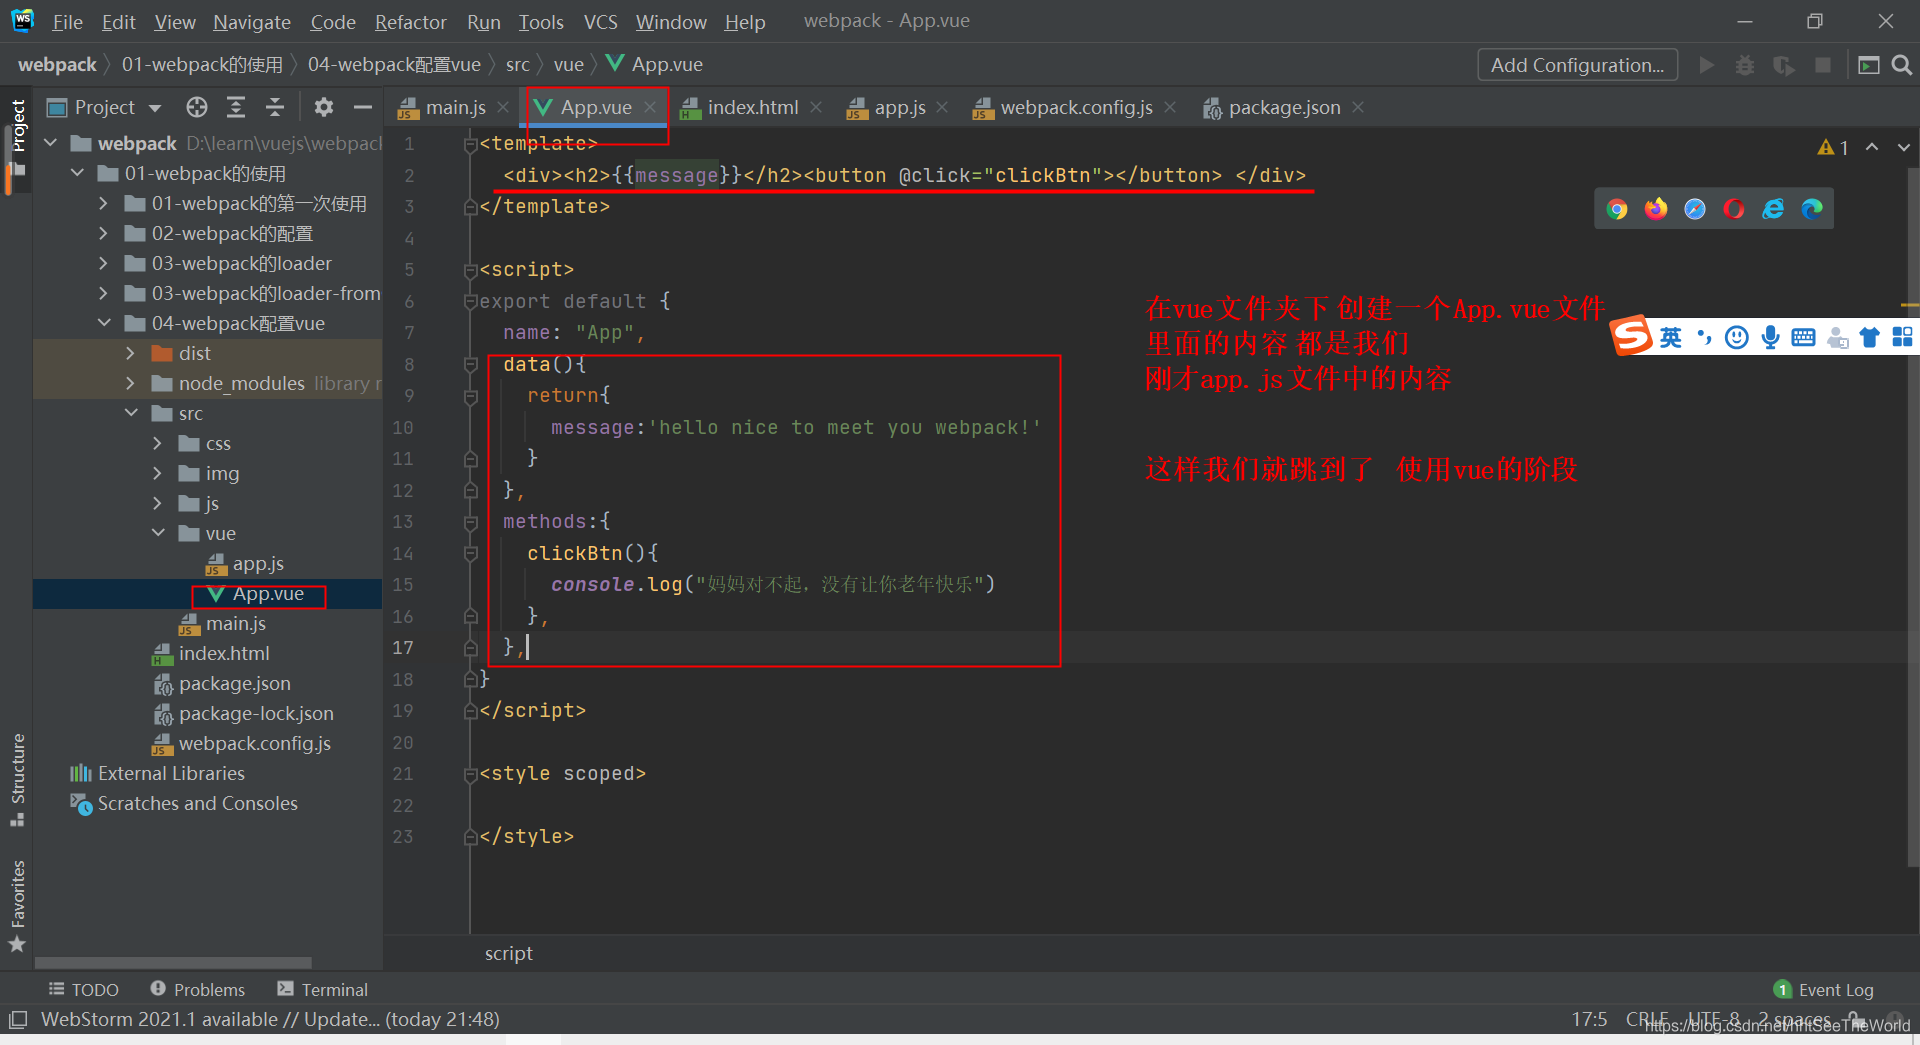Expand the dist folder
1920x1045 pixels.
pos(130,353)
